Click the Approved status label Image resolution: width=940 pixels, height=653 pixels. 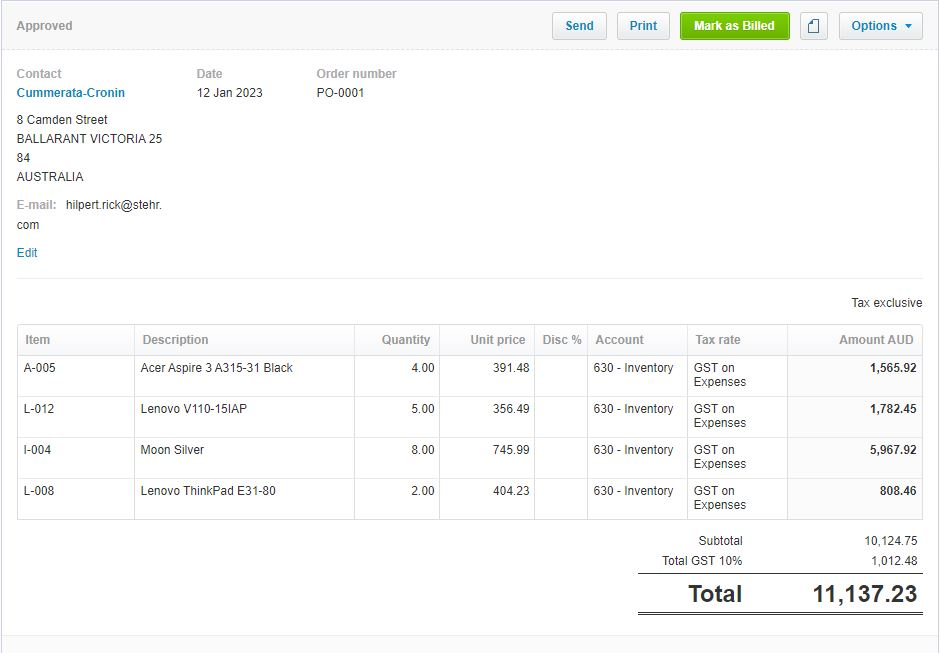tap(44, 26)
